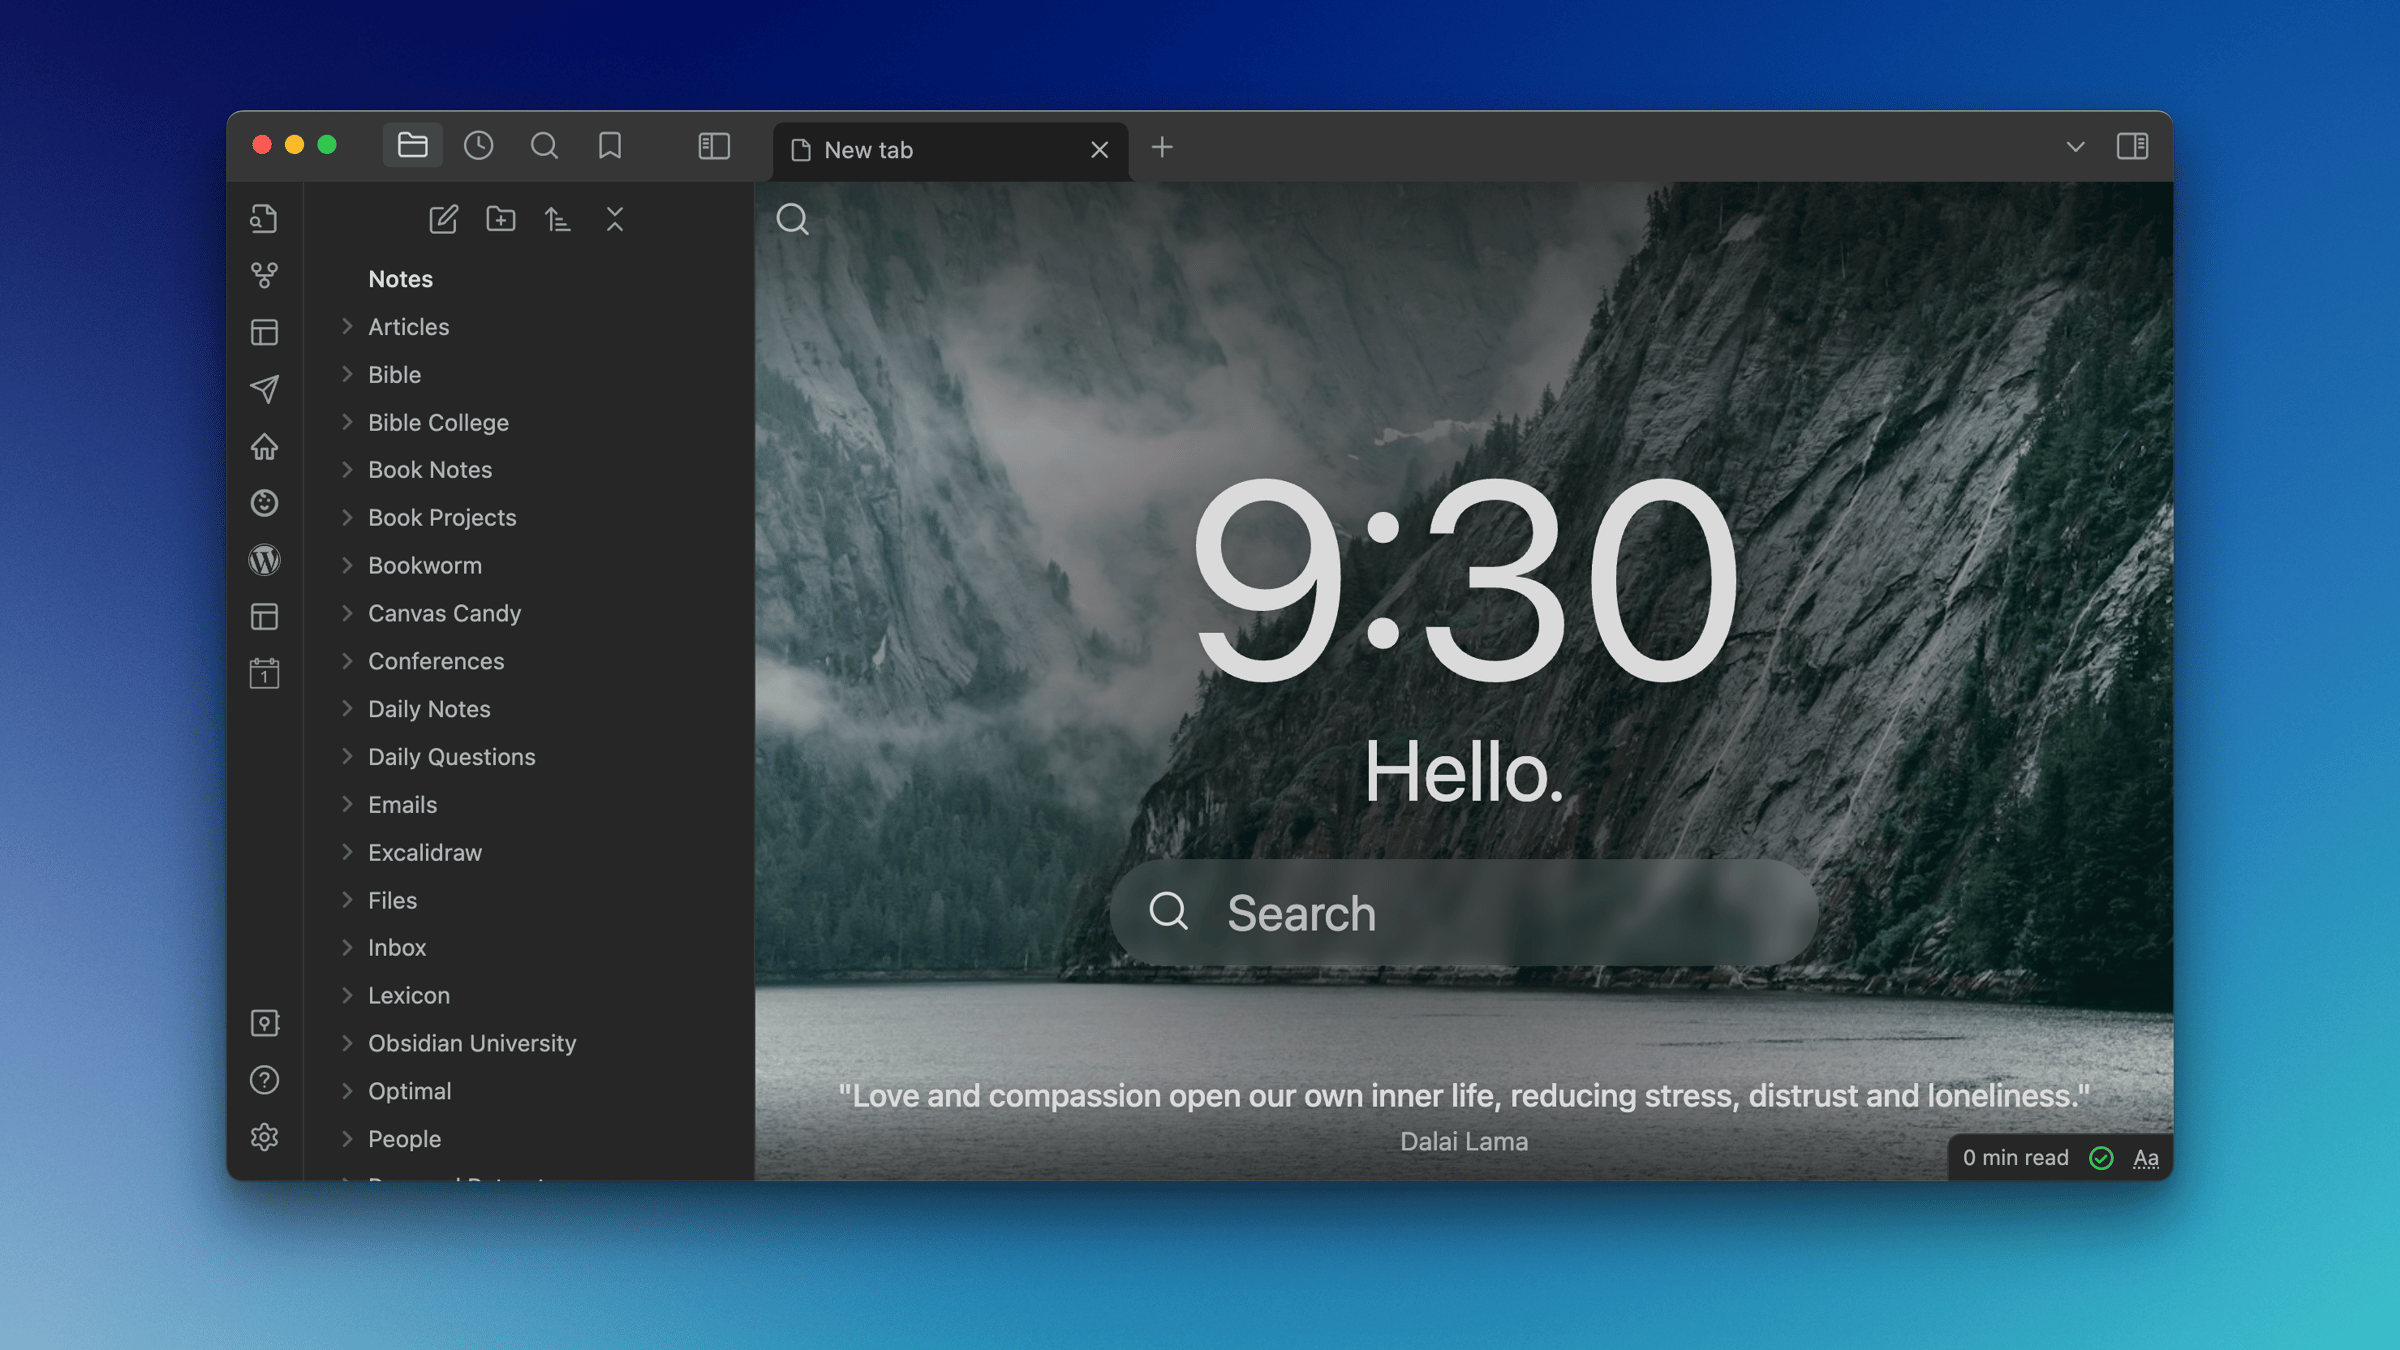This screenshot has height=1350, width=2400.
Task: Expand the Articles folder
Action: pos(347,326)
